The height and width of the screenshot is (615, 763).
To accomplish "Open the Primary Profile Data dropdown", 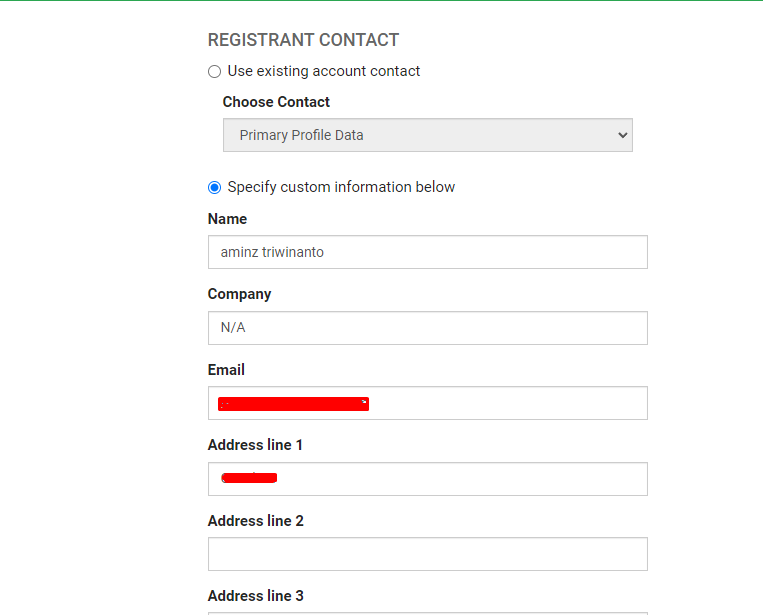I will click(428, 135).
